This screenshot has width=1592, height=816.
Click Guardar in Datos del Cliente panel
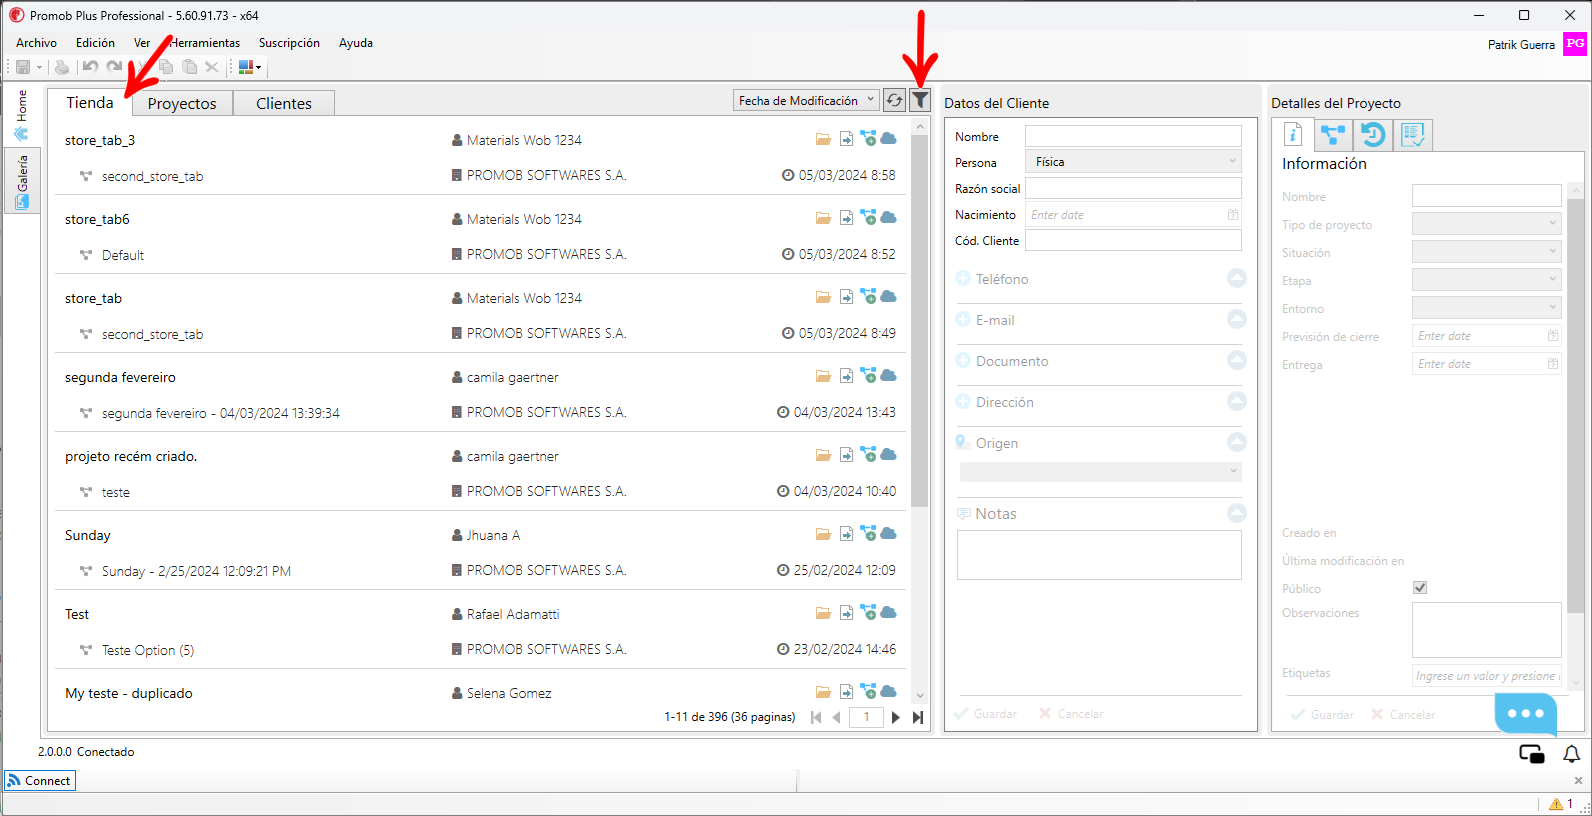point(985,714)
